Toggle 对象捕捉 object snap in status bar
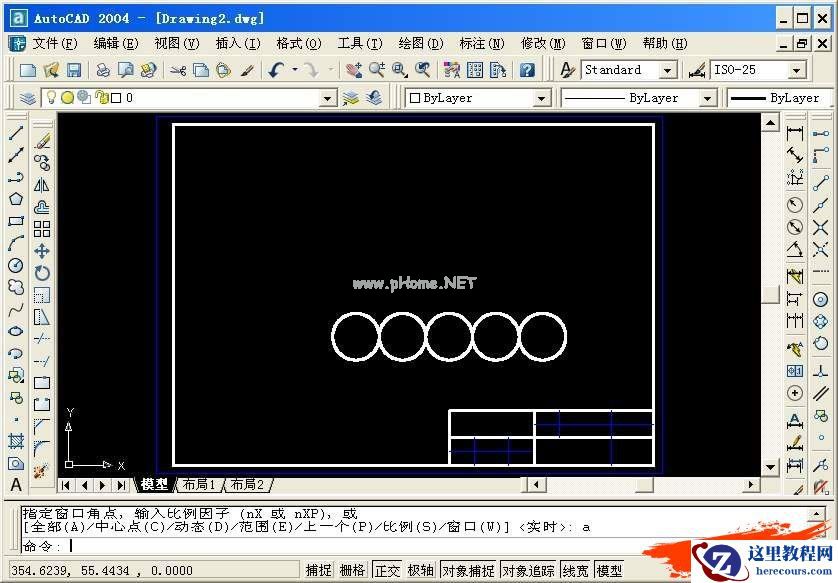 click(x=469, y=570)
